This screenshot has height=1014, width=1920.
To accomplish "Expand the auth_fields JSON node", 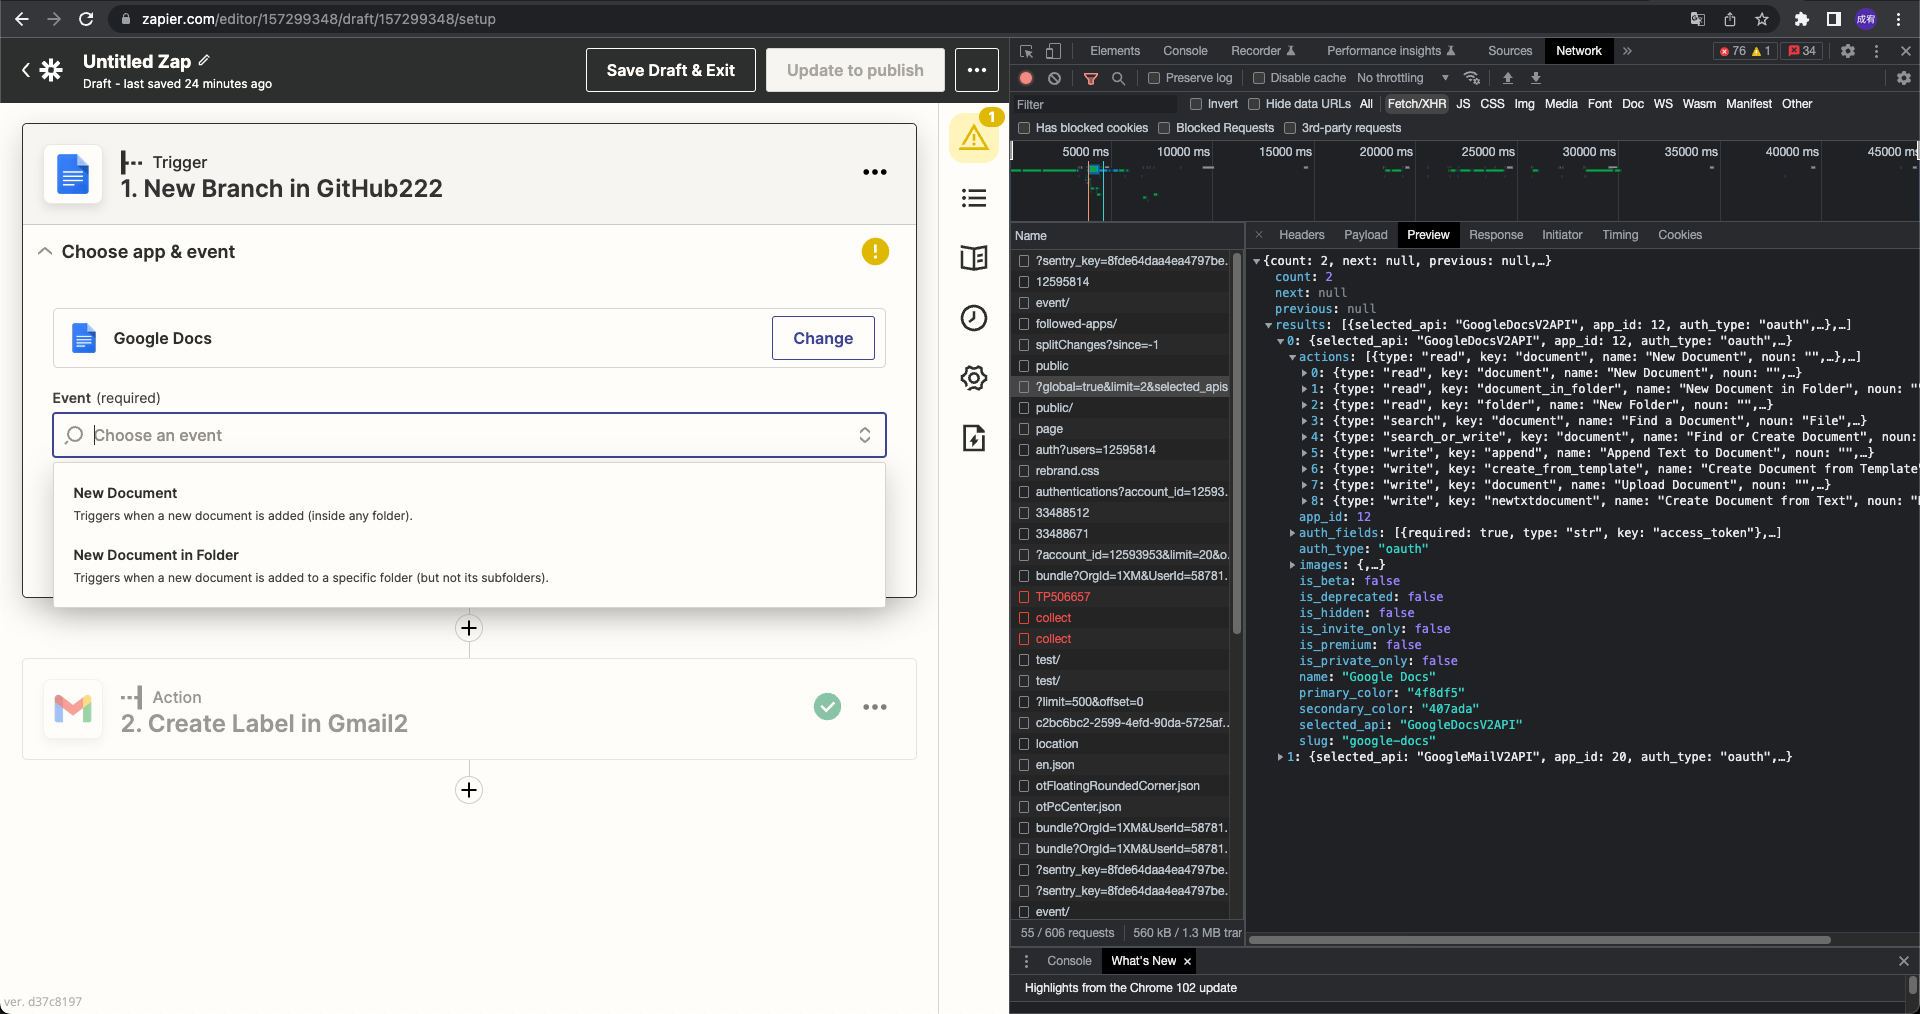I will click(1292, 533).
